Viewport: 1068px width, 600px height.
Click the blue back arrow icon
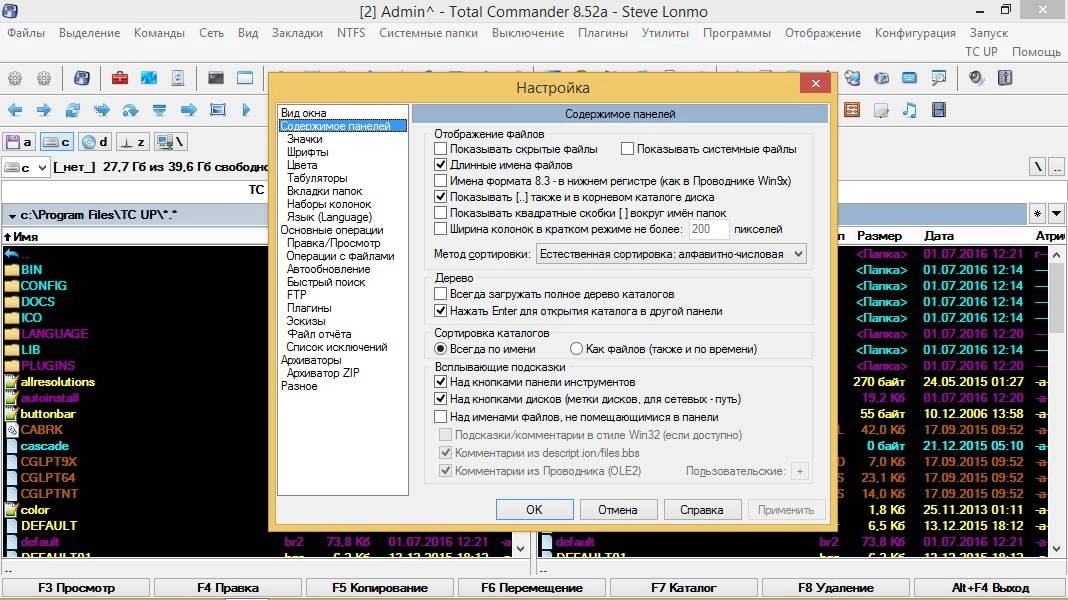pyautogui.click(x=15, y=110)
